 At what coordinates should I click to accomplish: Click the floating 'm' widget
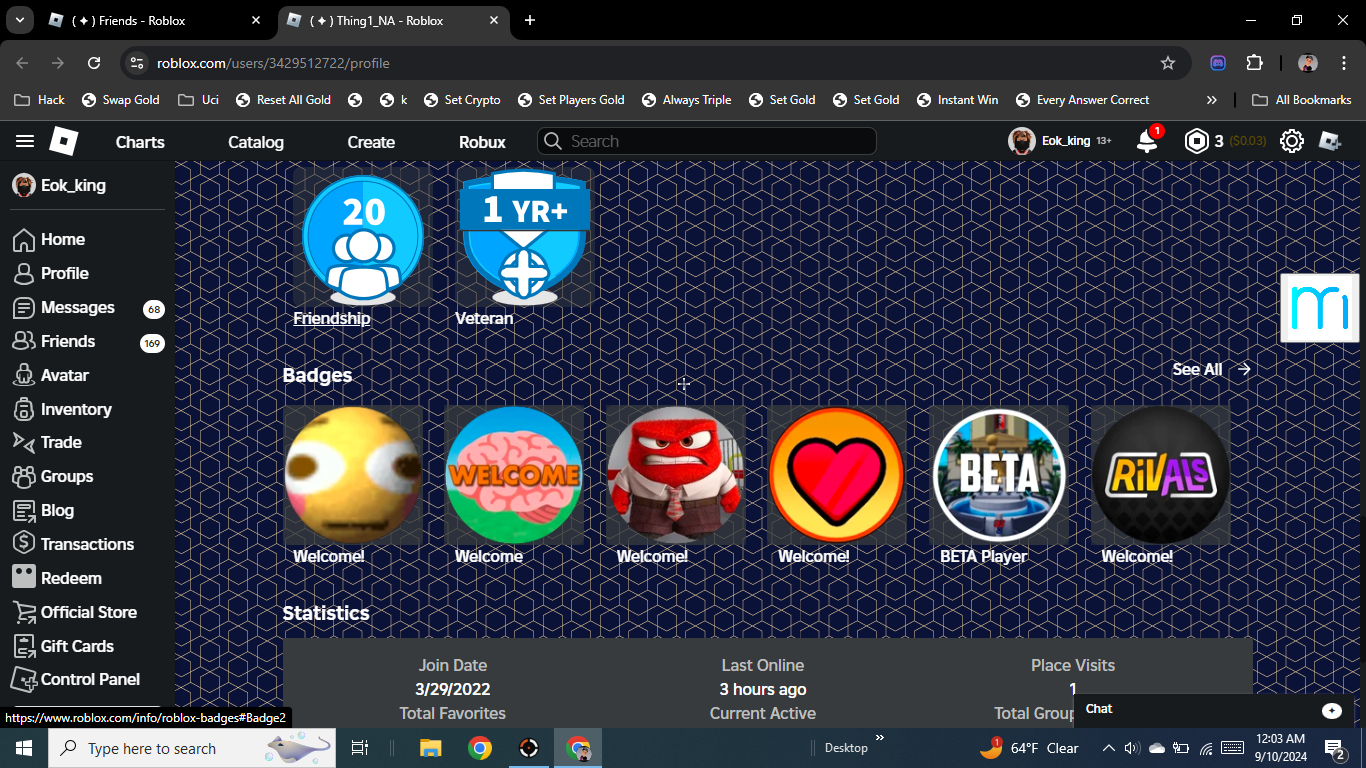click(1320, 307)
